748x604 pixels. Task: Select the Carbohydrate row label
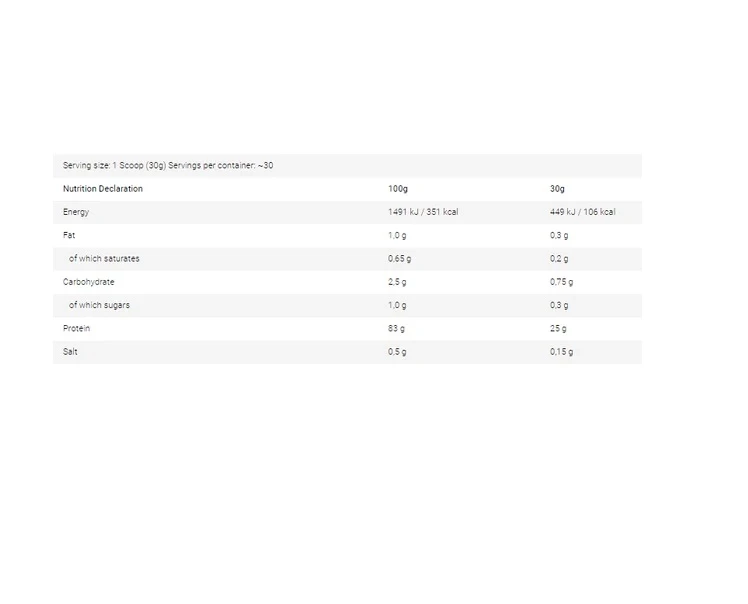pyautogui.click(x=88, y=282)
